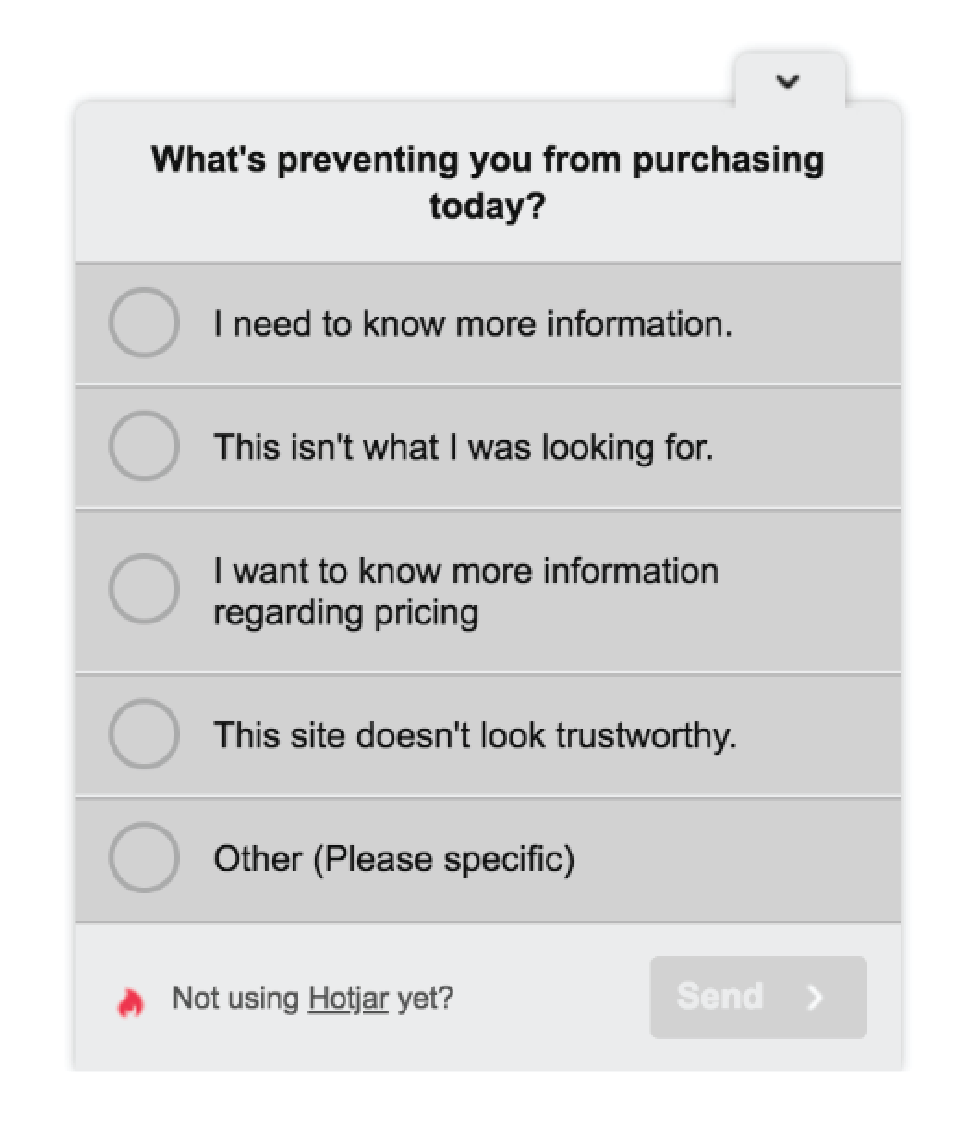Select 'This site doesn't look trustworthy' radio

[x=145, y=734]
